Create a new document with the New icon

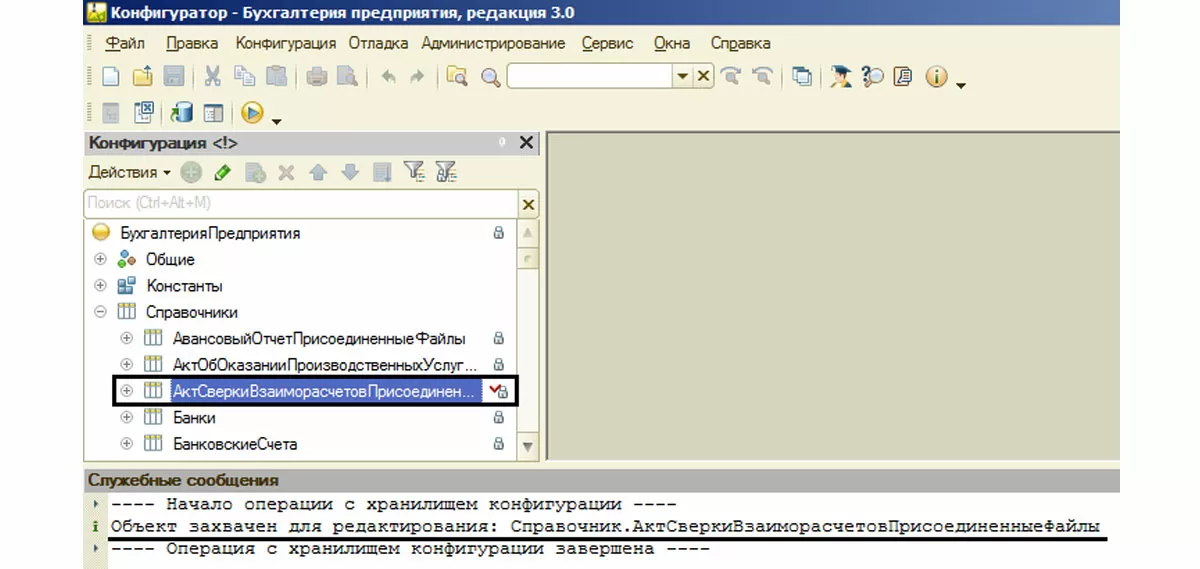[112, 76]
